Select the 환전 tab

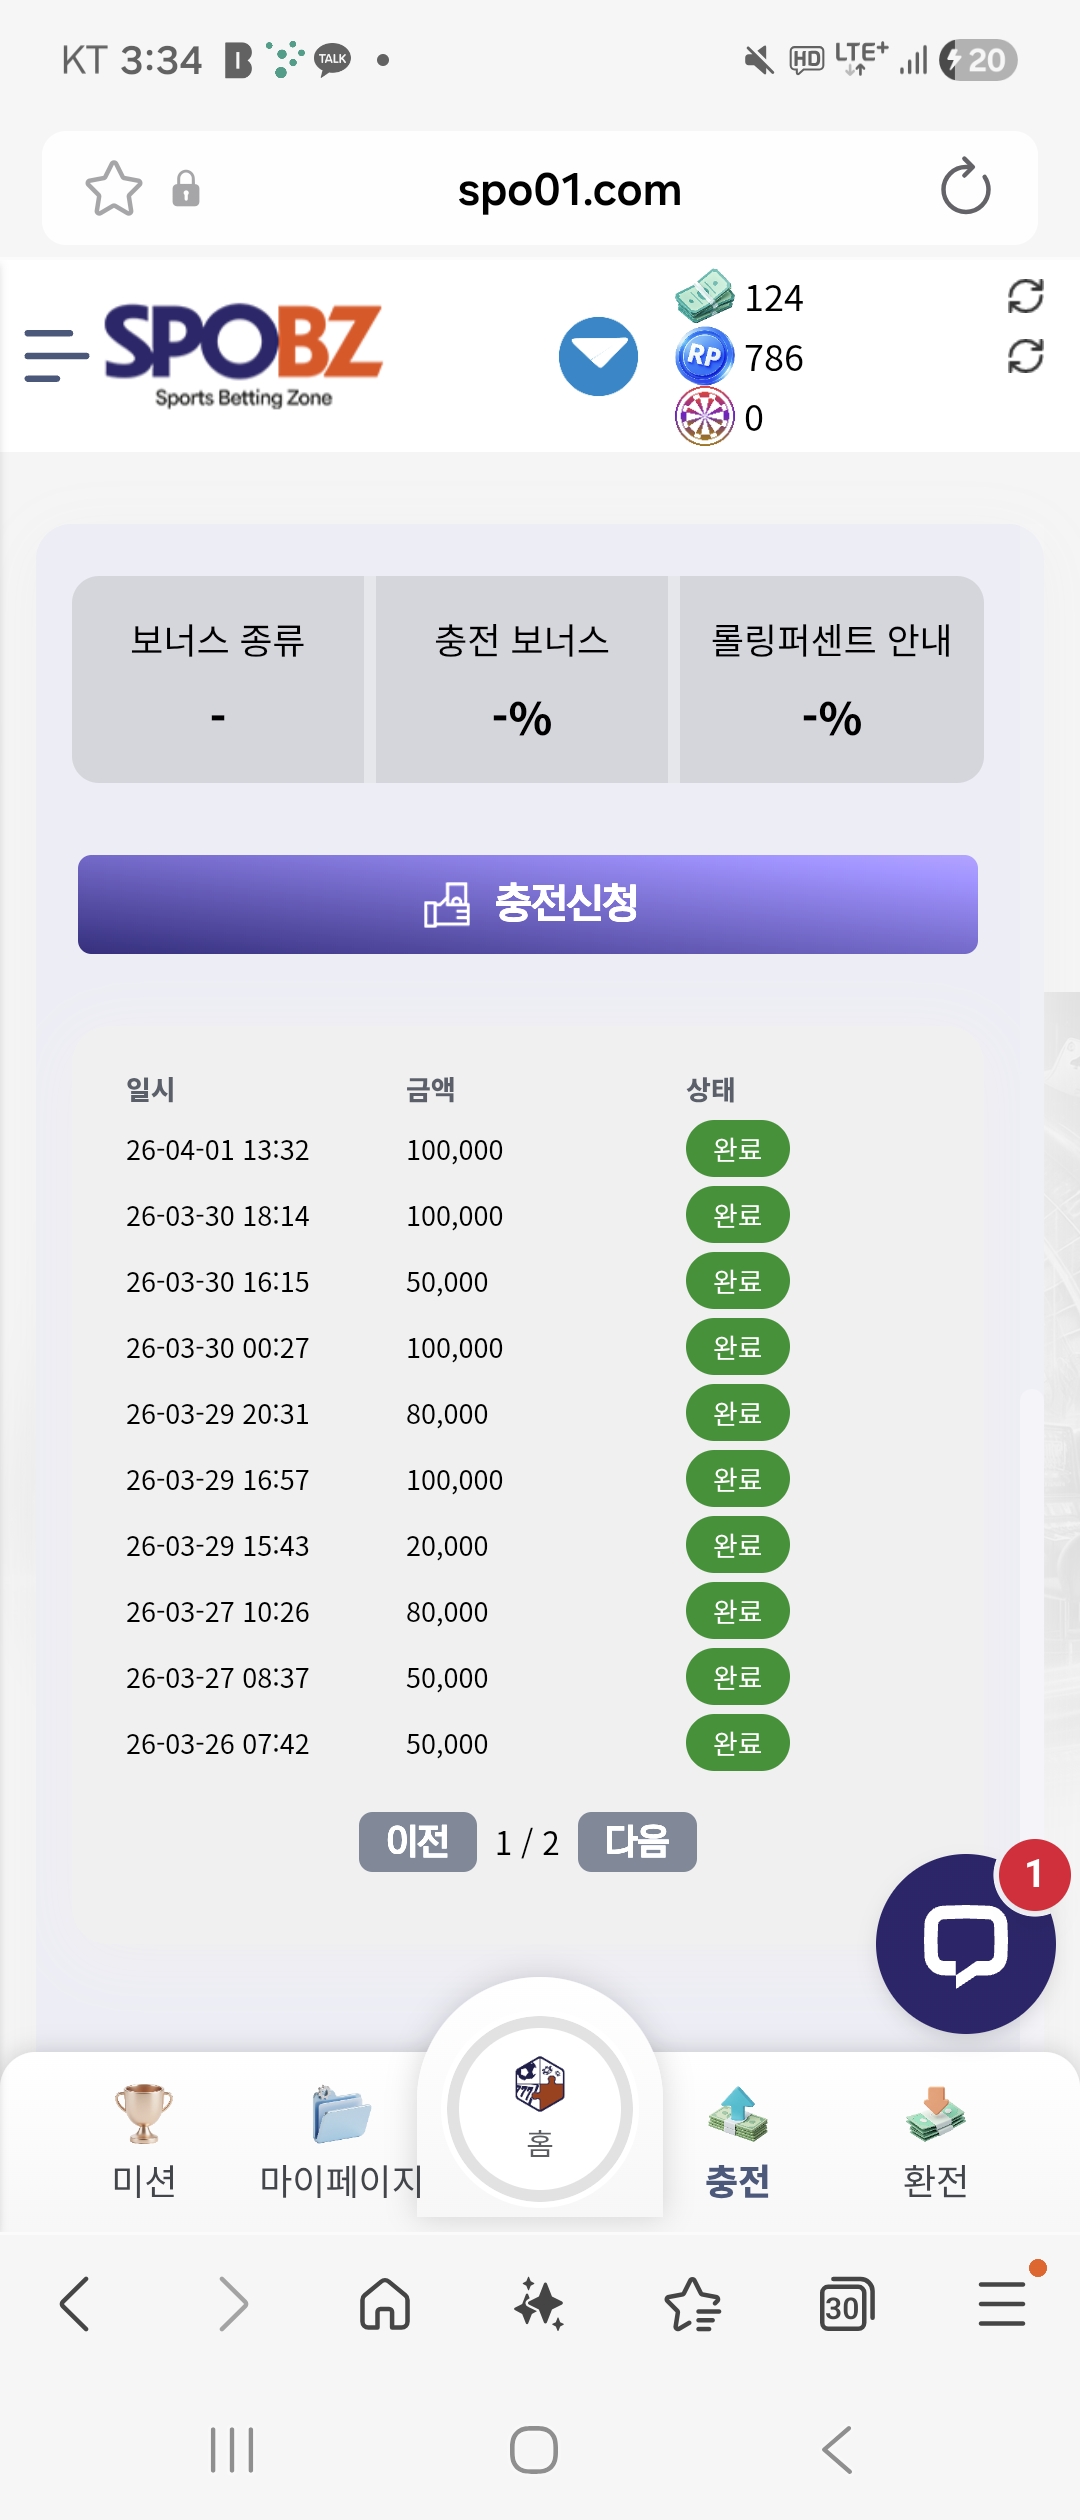(x=935, y=2142)
